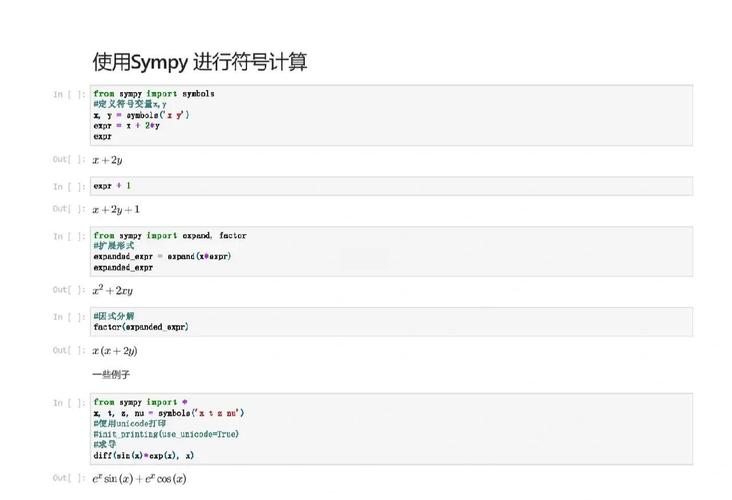Click the 'In [ ]:' prompt beside '#因式分解'
Viewport: 732px width, 500px height.
(x=69, y=317)
